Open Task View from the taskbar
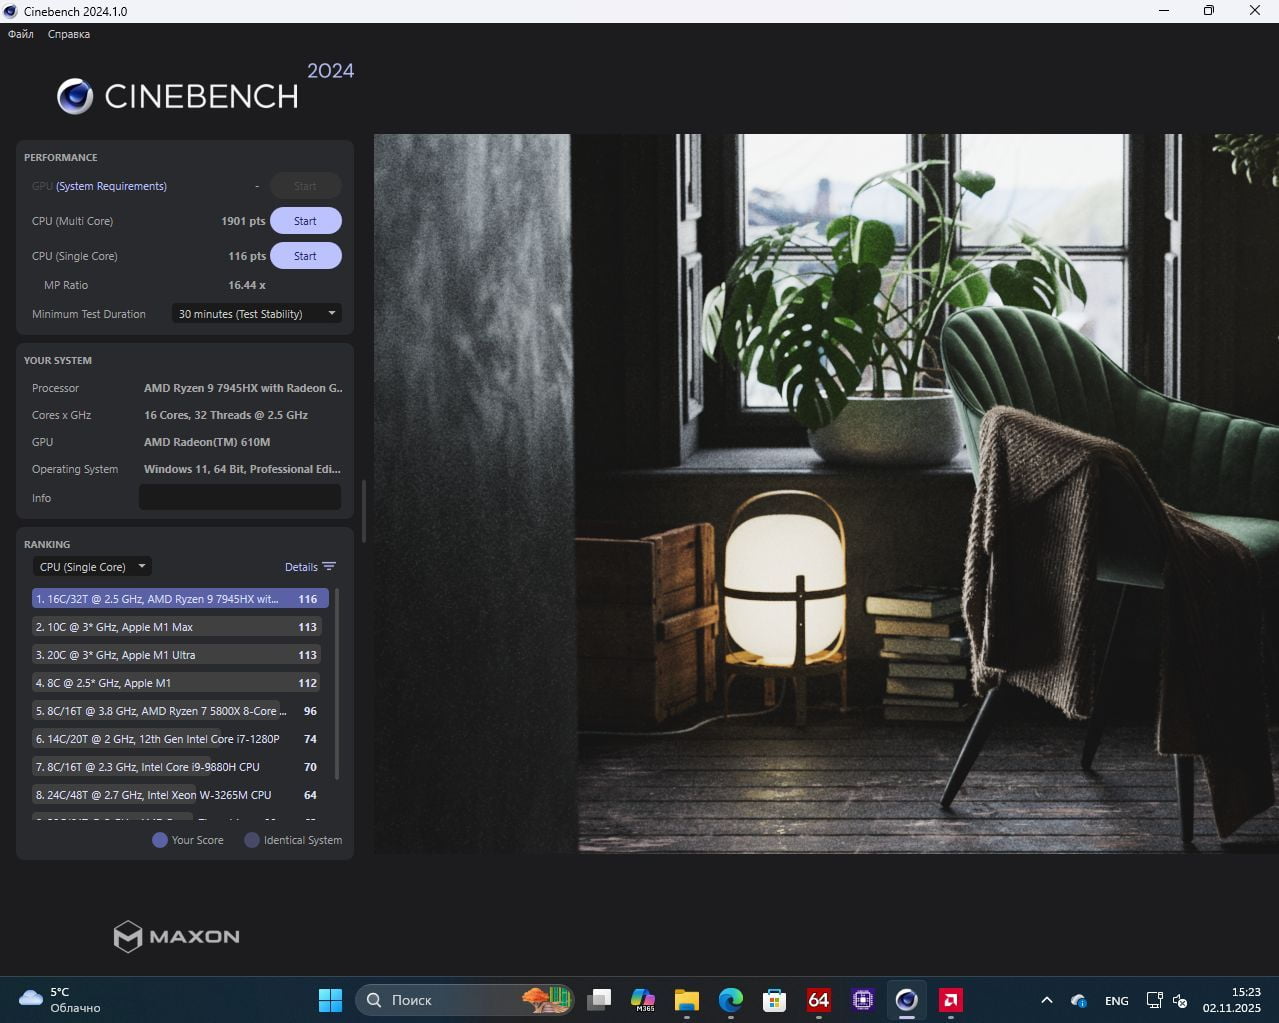 click(x=599, y=1000)
